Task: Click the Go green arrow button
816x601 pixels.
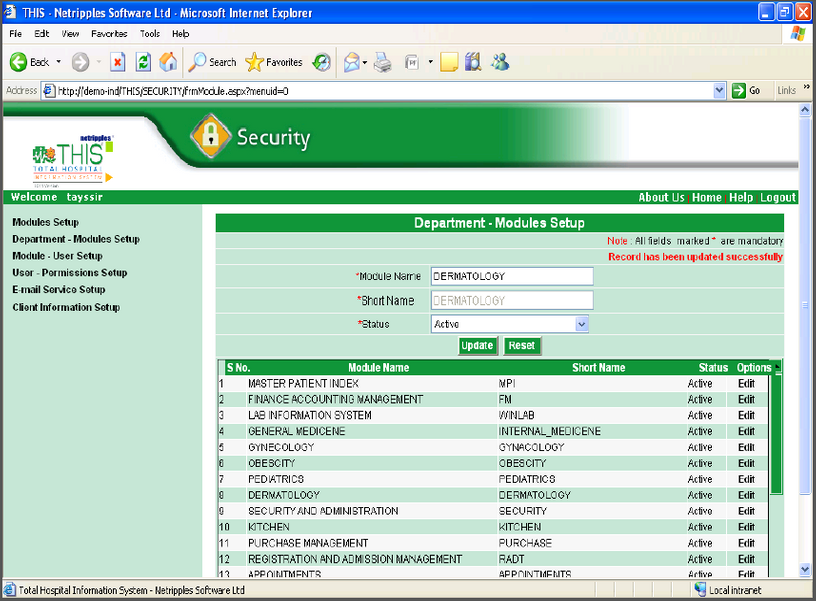Action: click(738, 91)
